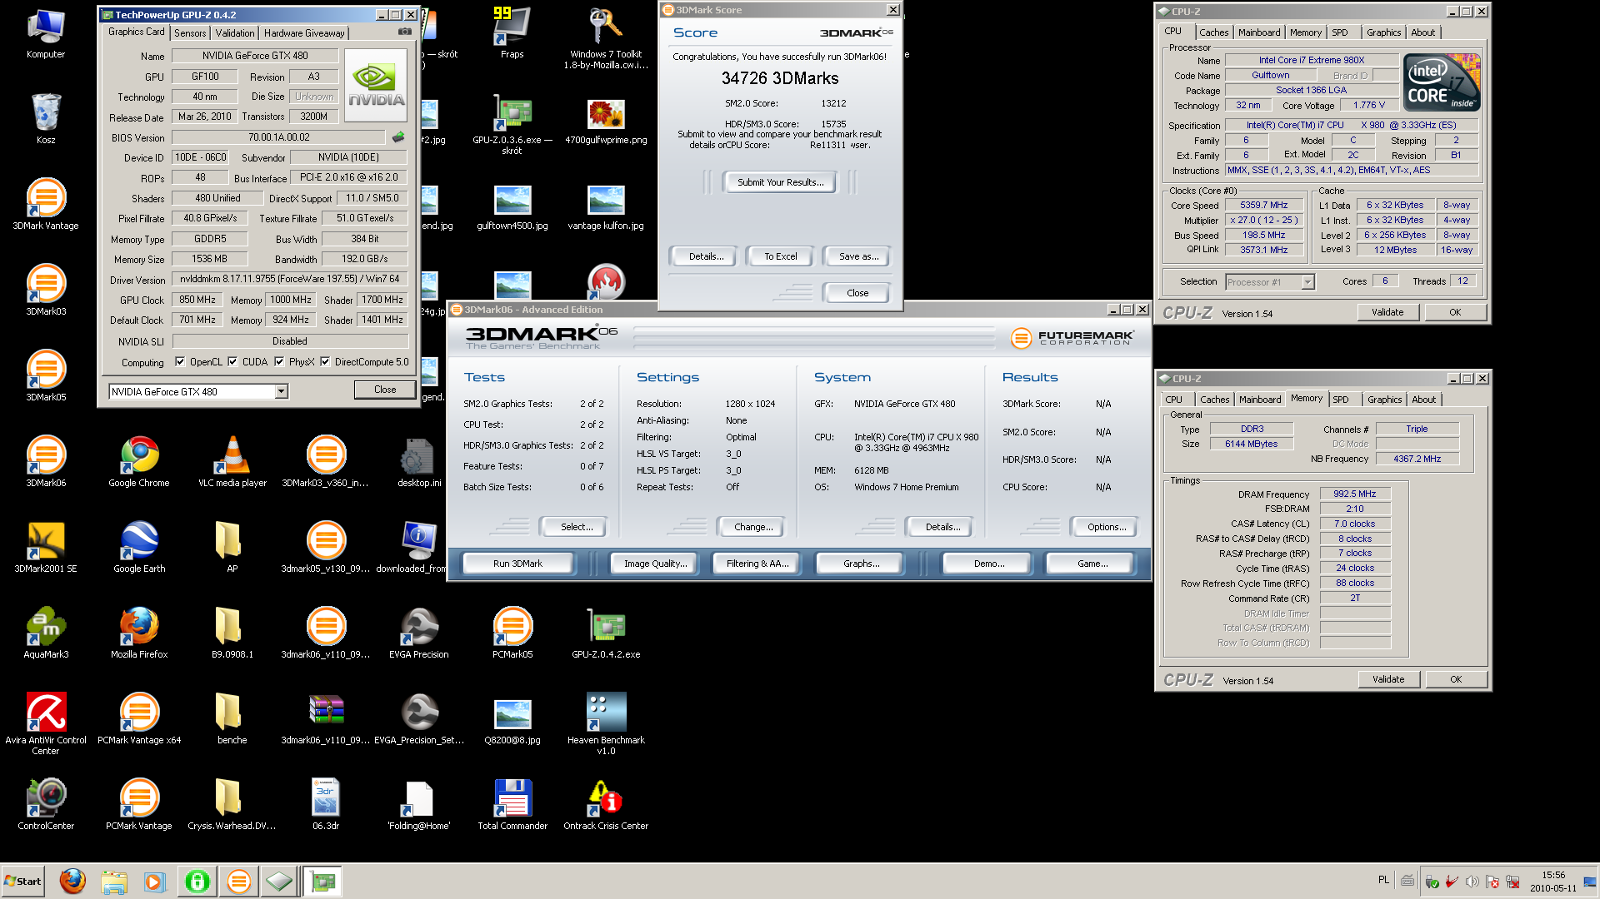The height and width of the screenshot is (899, 1600).
Task: Click Options... under Results in 3DMark06
Action: point(1106,527)
